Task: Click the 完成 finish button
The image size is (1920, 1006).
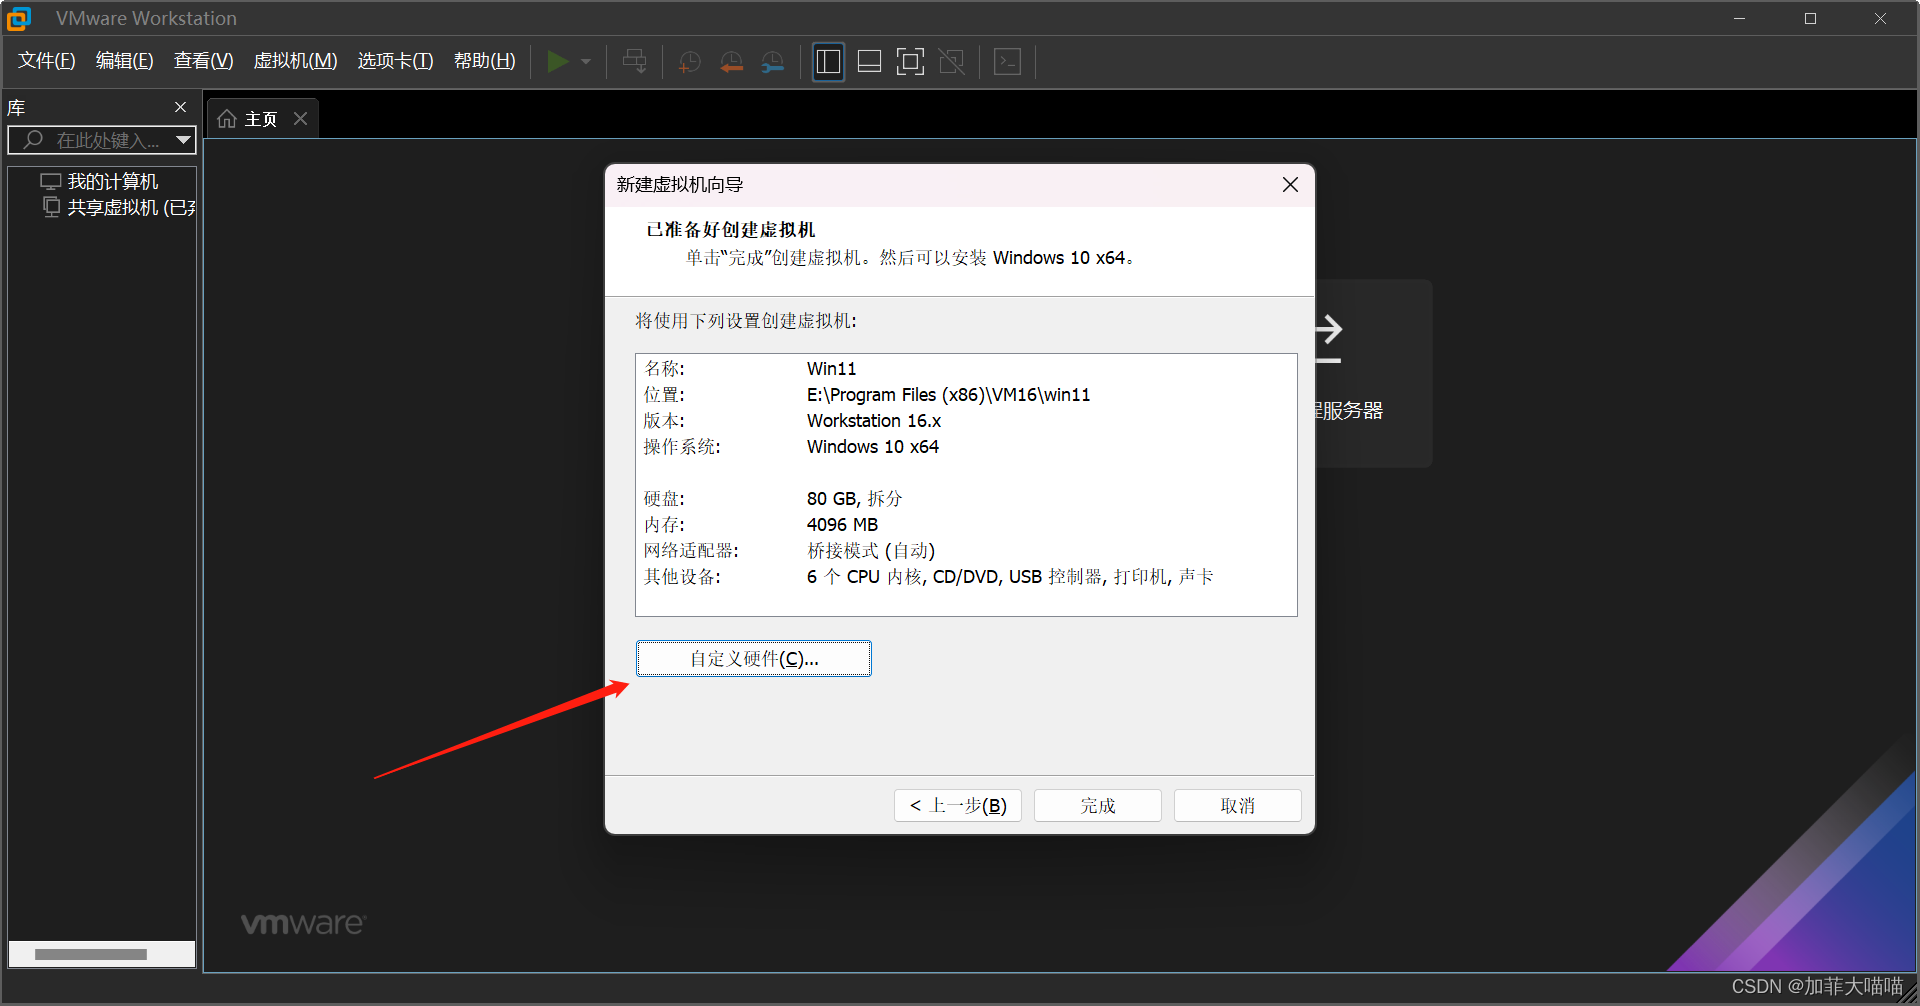Action: coord(1098,806)
